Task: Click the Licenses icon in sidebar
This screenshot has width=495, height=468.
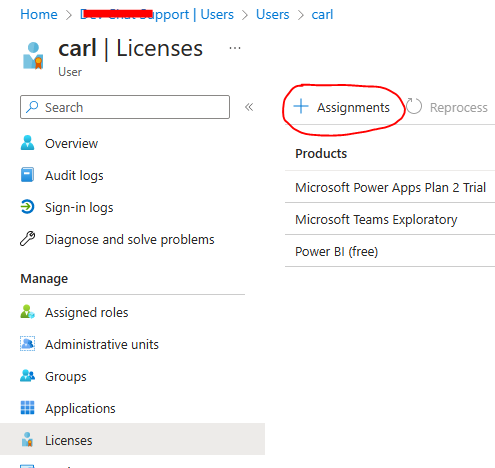Action: point(27,439)
